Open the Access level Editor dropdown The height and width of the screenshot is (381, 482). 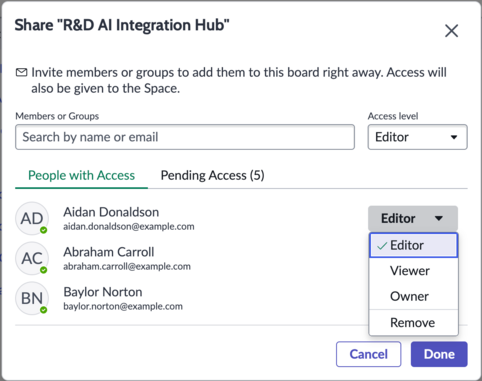[417, 137]
